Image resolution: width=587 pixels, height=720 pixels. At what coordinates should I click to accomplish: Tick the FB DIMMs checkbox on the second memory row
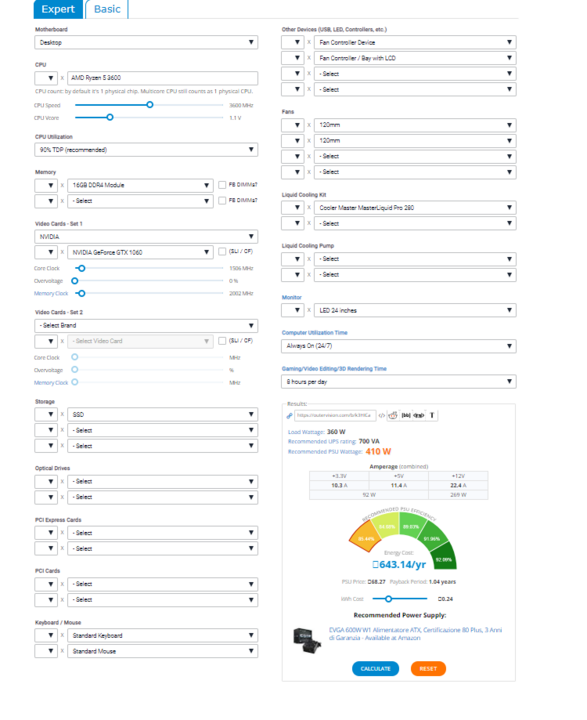pos(222,201)
